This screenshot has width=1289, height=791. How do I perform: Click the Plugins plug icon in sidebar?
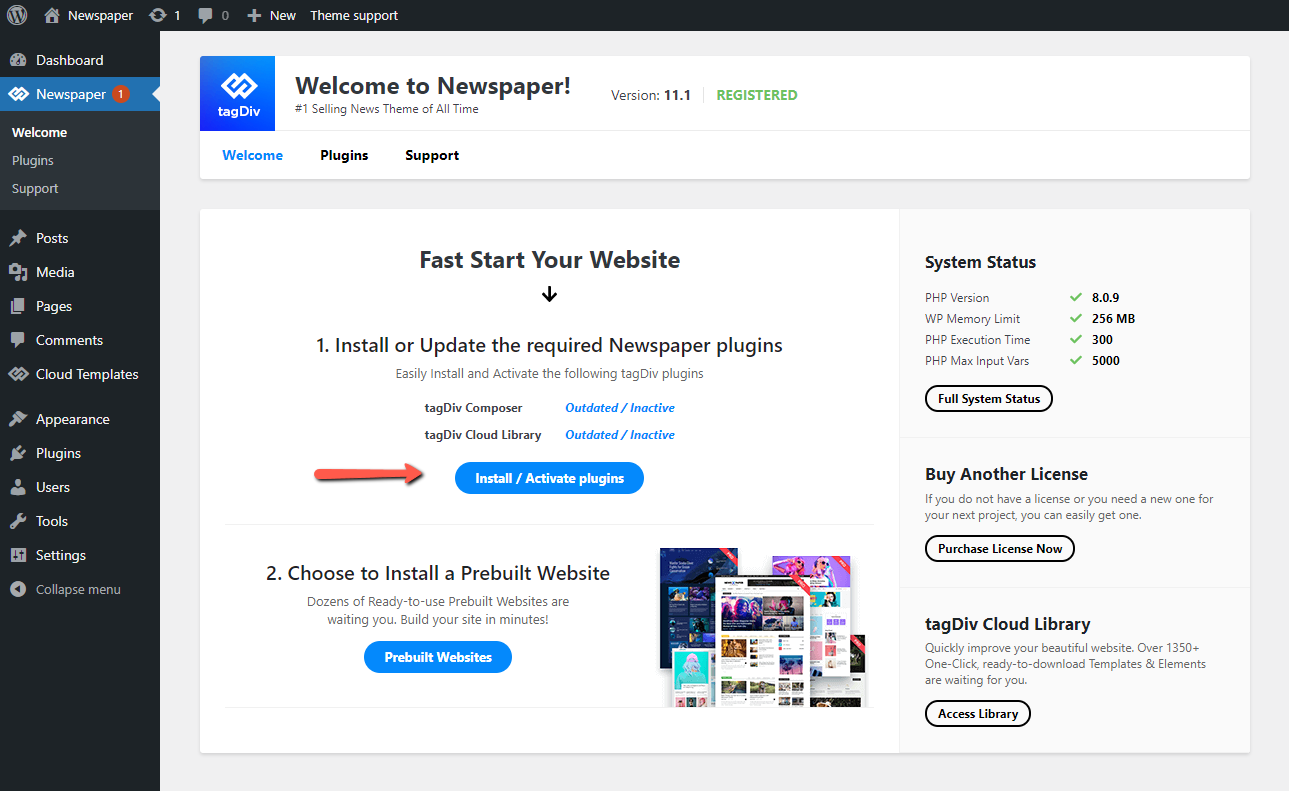point(18,453)
